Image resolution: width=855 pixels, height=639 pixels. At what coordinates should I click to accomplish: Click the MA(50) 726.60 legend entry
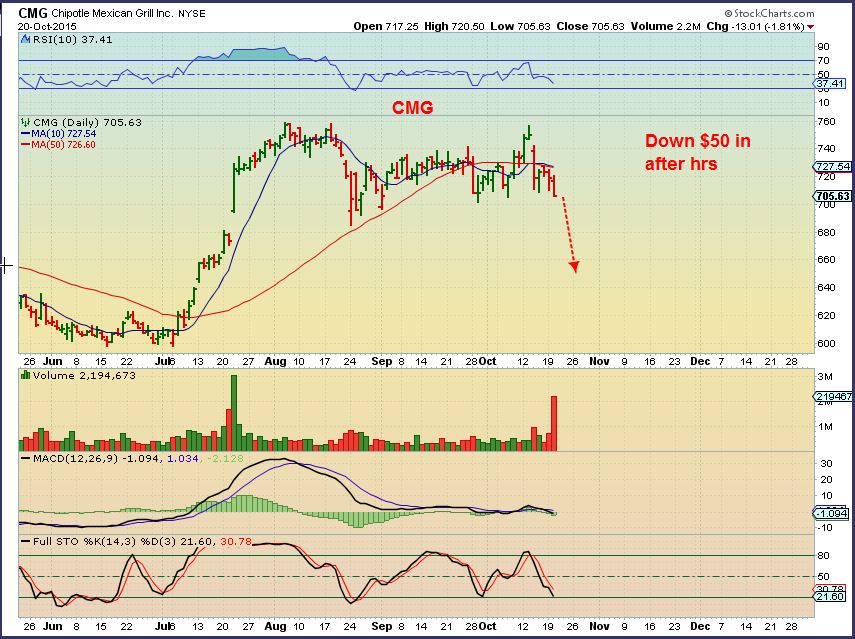pos(59,144)
